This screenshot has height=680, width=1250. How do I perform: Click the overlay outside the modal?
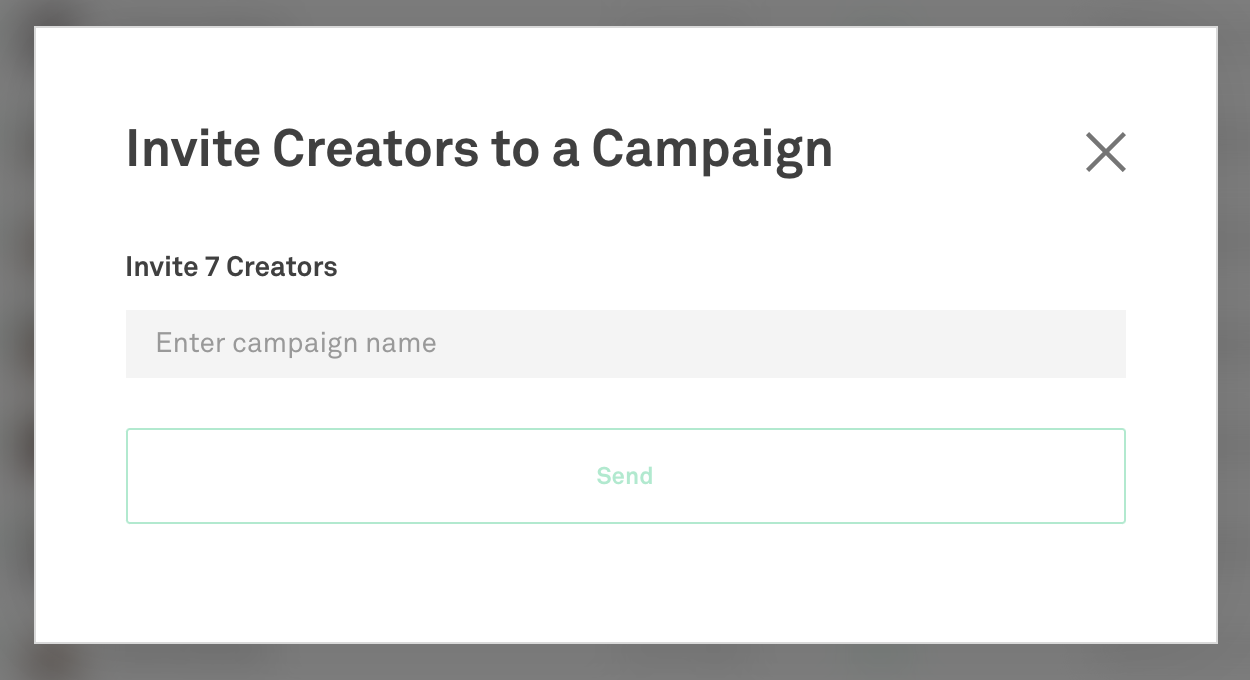click(x=17, y=340)
